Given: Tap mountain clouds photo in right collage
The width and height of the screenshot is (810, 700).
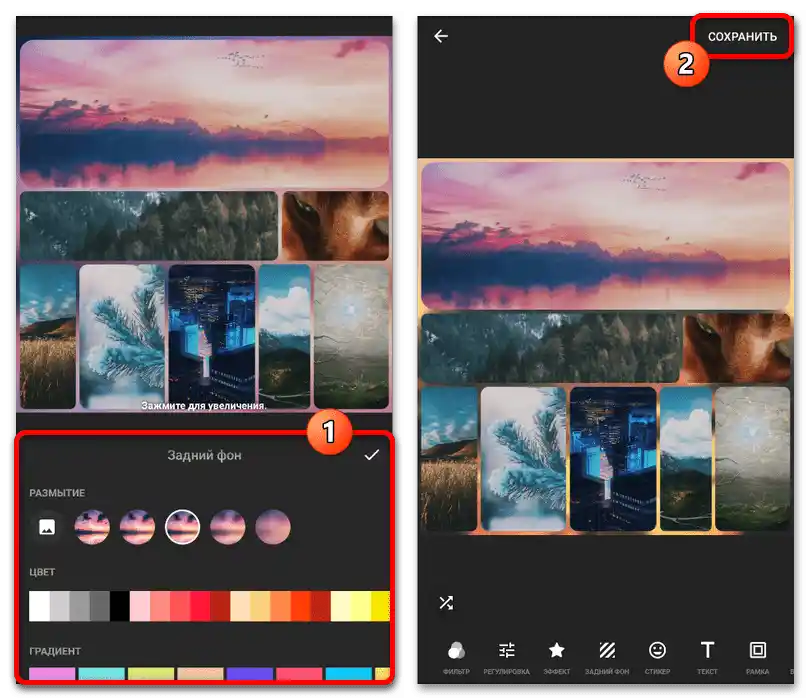Looking at the screenshot, I should 686,459.
